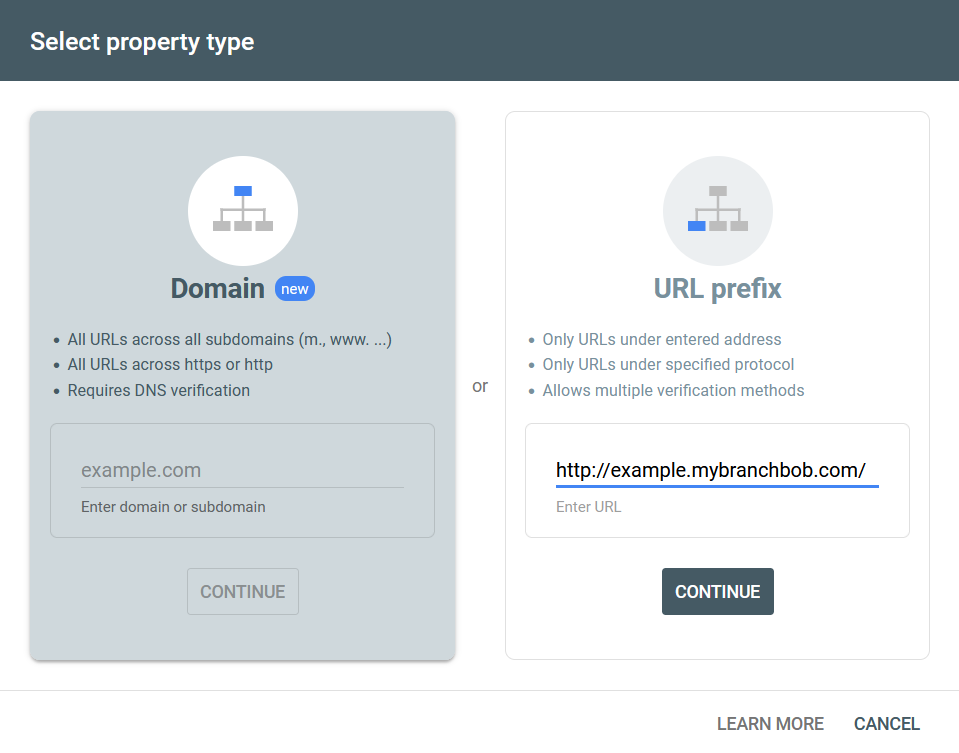
Task: Click the URL prefix sitemap icon
Action: (x=717, y=210)
